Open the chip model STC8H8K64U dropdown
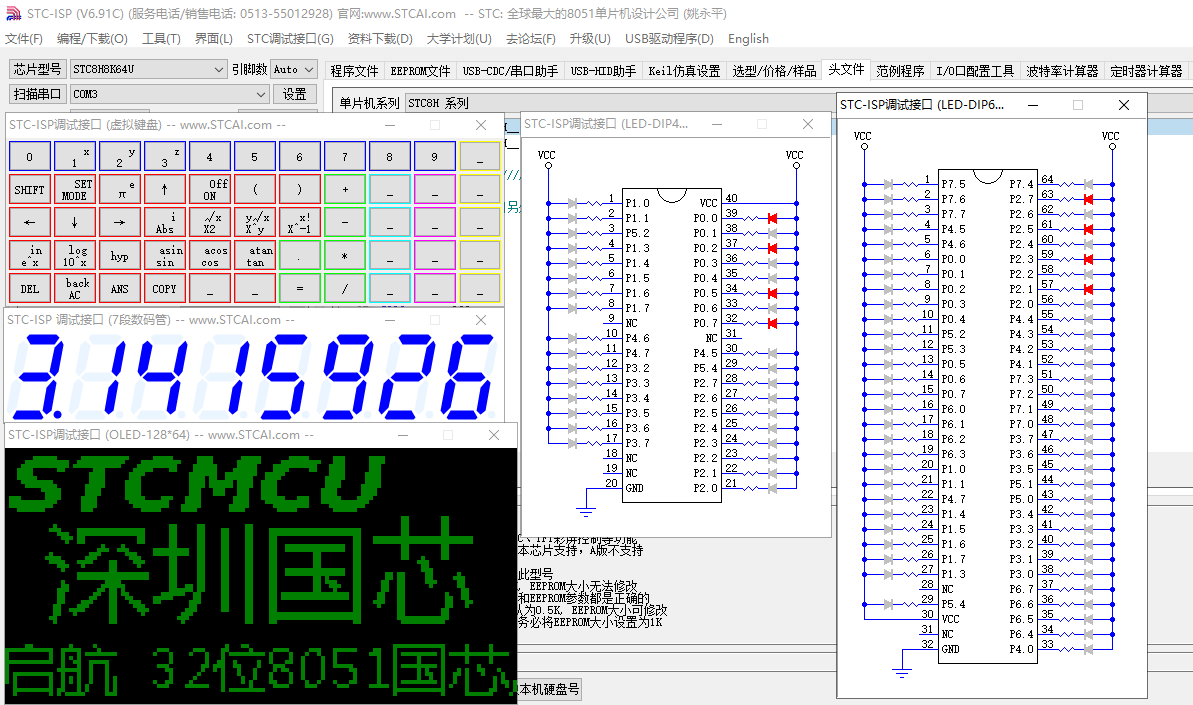Image resolution: width=1193 pixels, height=705 pixels. pos(148,69)
